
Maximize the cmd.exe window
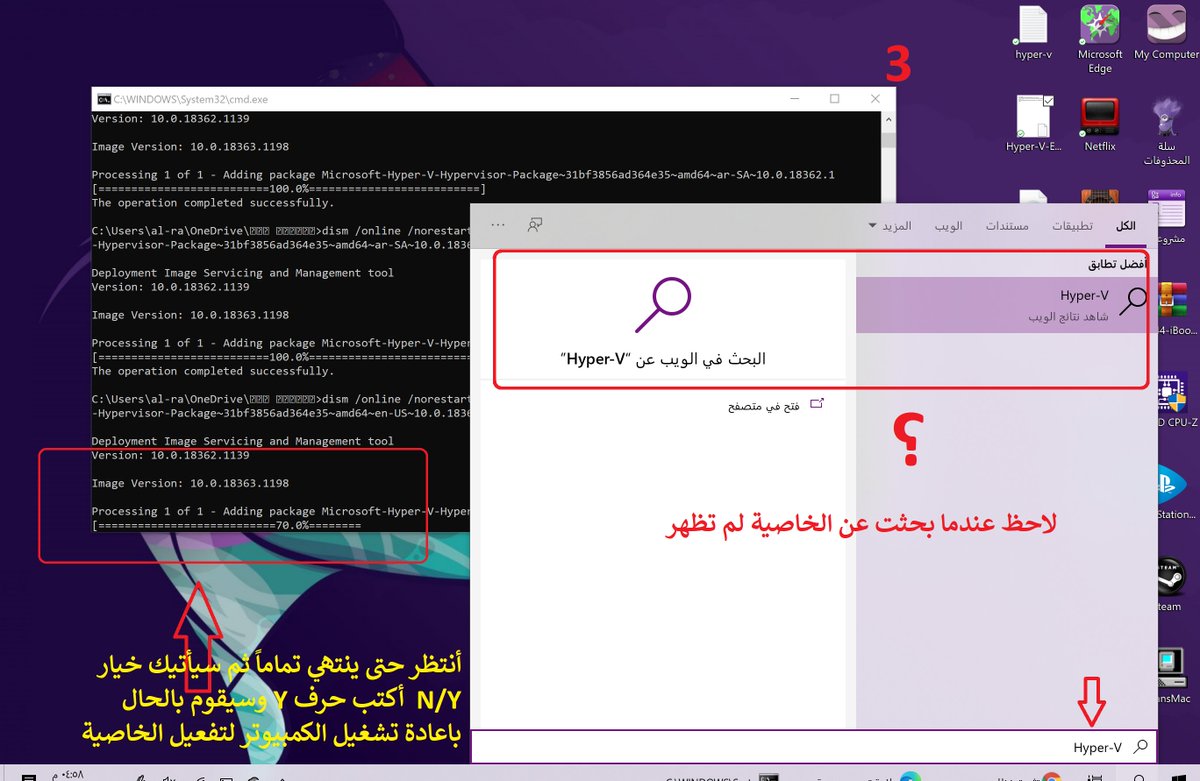[835, 99]
